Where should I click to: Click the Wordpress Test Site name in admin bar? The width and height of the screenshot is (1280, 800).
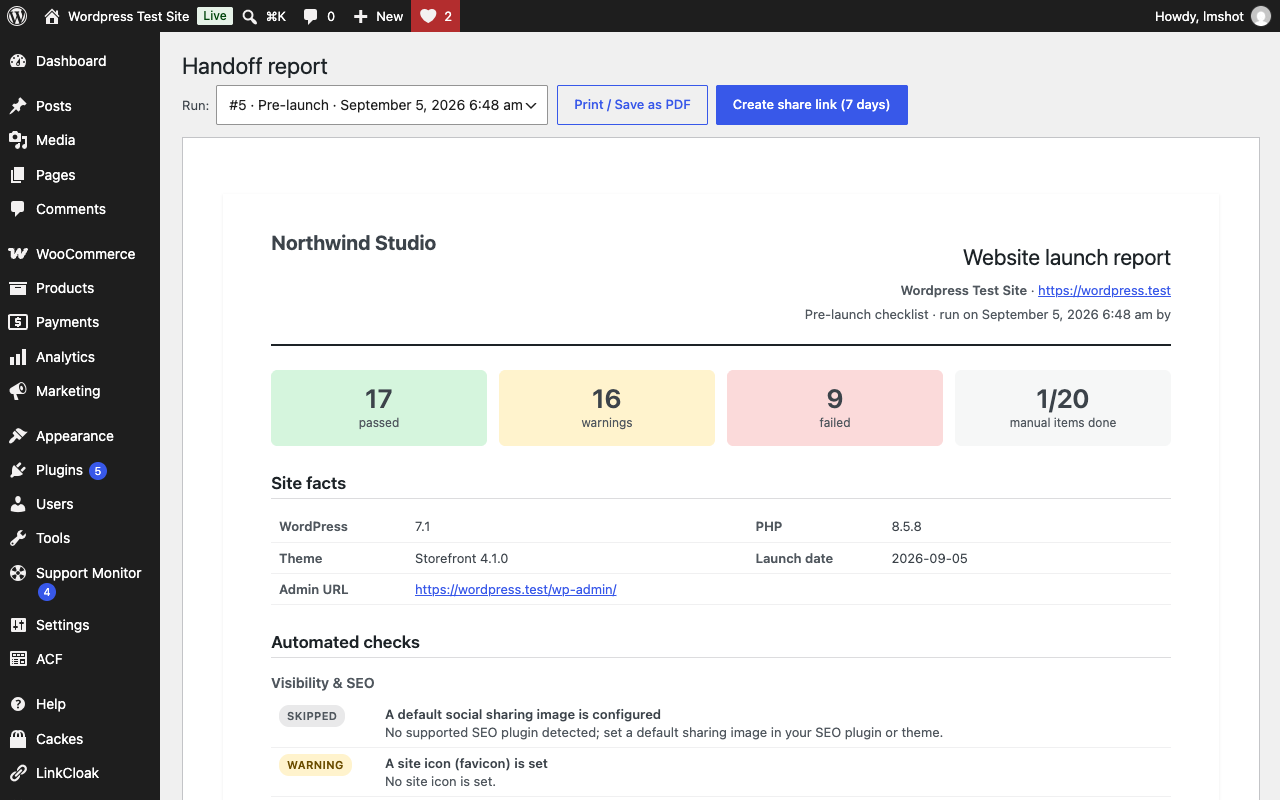(x=128, y=16)
